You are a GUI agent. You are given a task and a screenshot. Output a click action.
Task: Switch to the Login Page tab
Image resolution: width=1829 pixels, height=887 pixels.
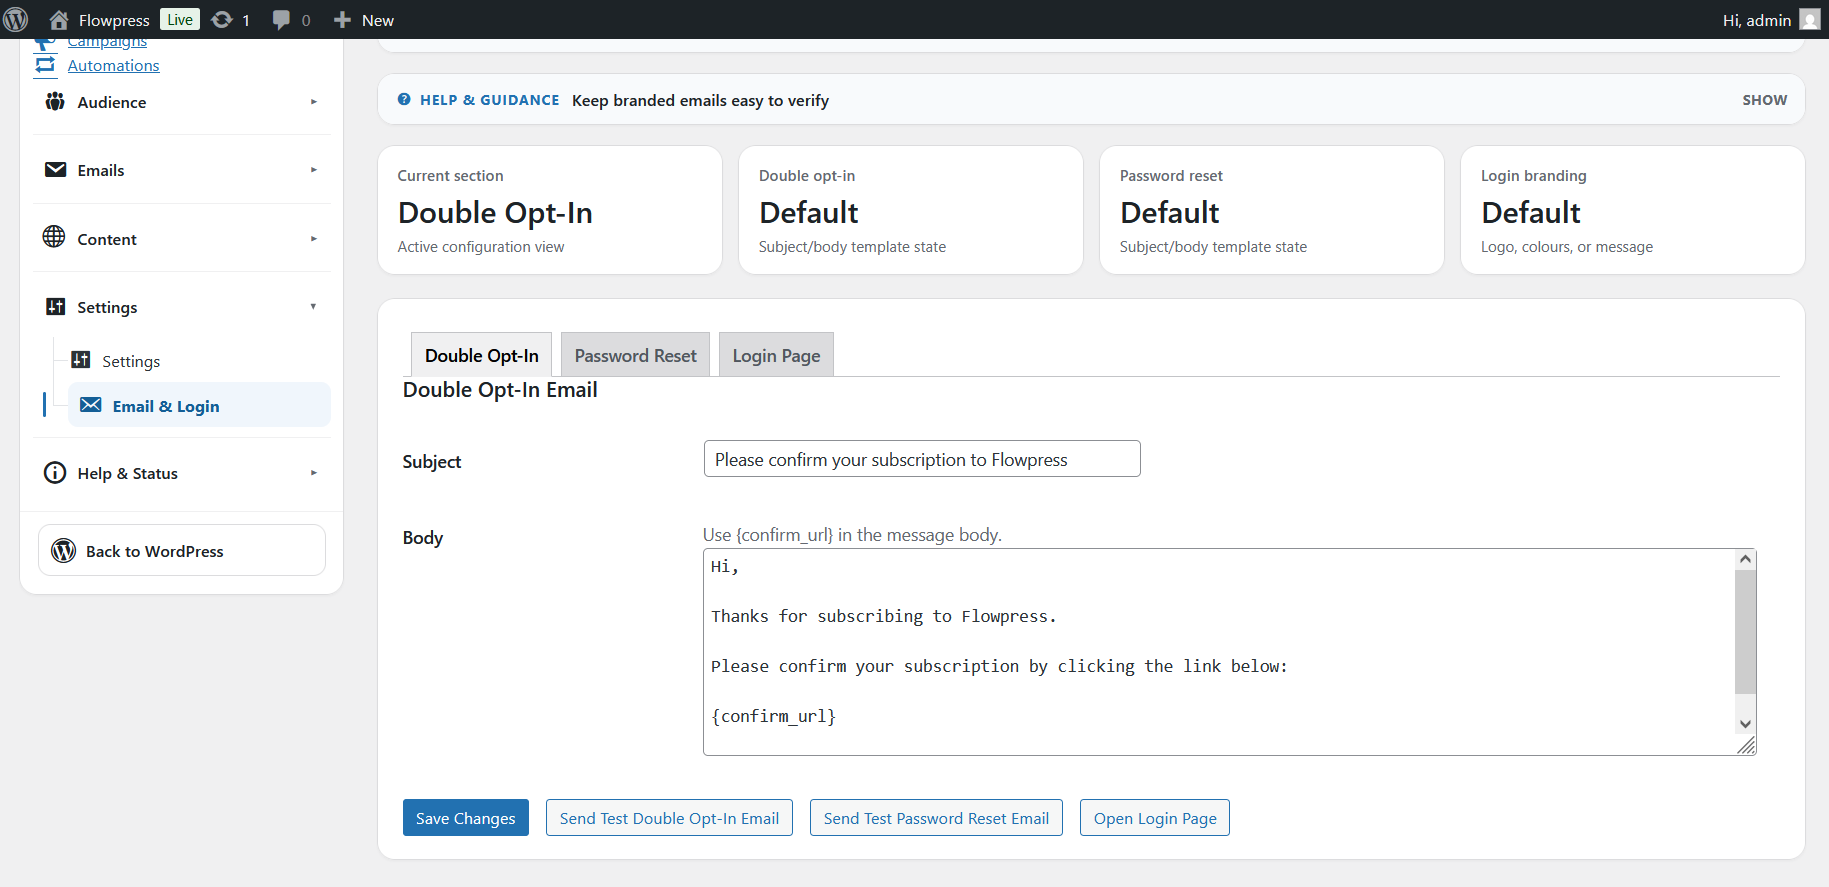tap(776, 355)
